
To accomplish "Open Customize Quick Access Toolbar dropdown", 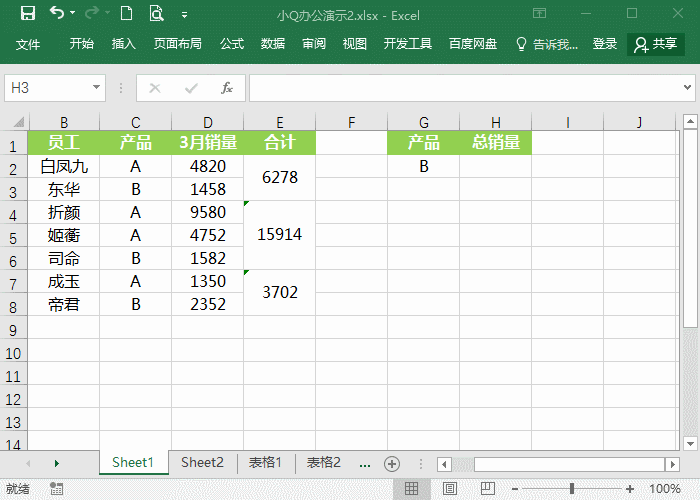I will coord(184,15).
